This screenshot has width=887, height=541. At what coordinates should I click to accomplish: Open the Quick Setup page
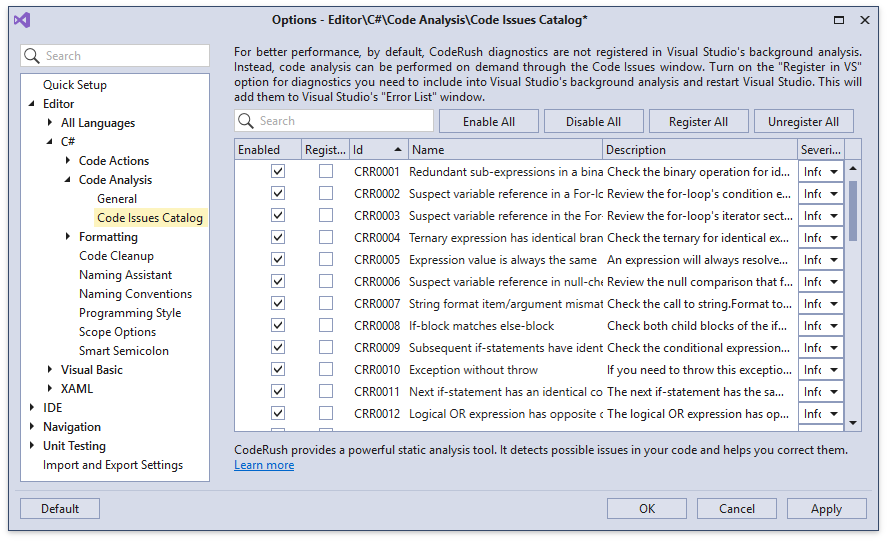point(74,85)
